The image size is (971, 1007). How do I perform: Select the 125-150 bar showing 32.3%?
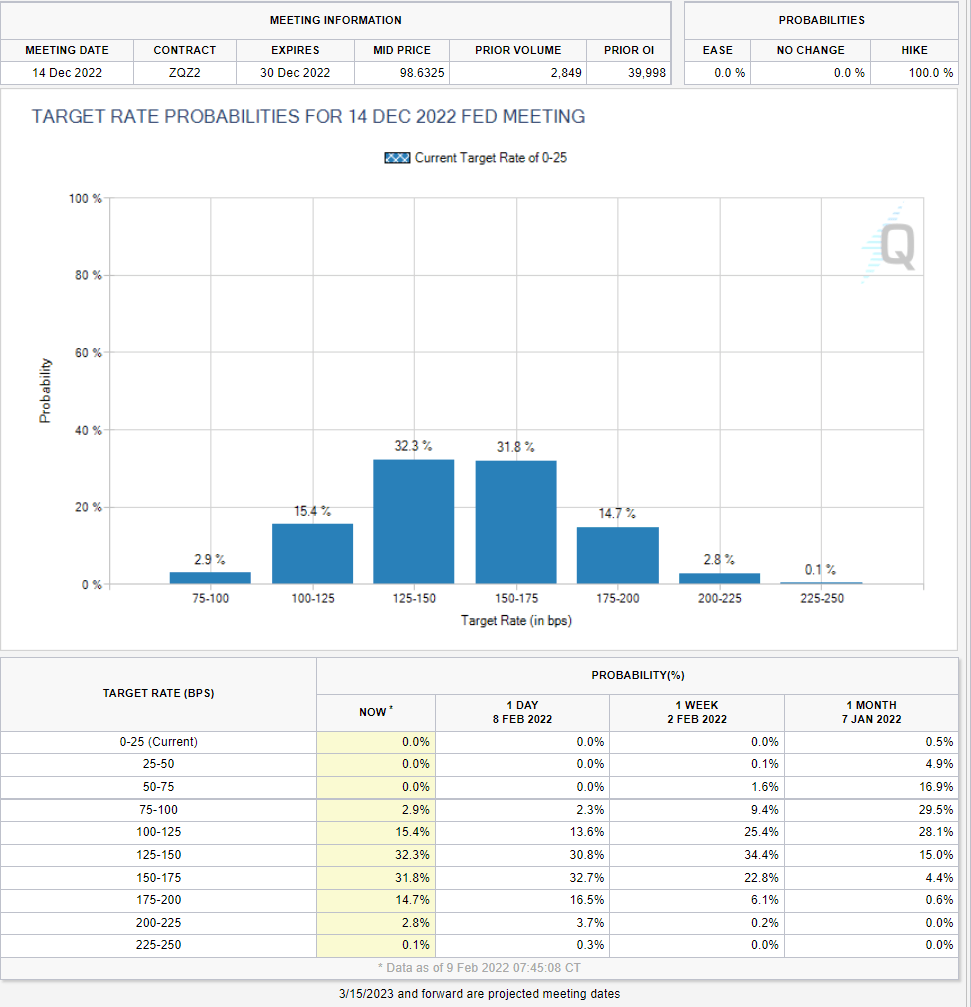coord(413,521)
